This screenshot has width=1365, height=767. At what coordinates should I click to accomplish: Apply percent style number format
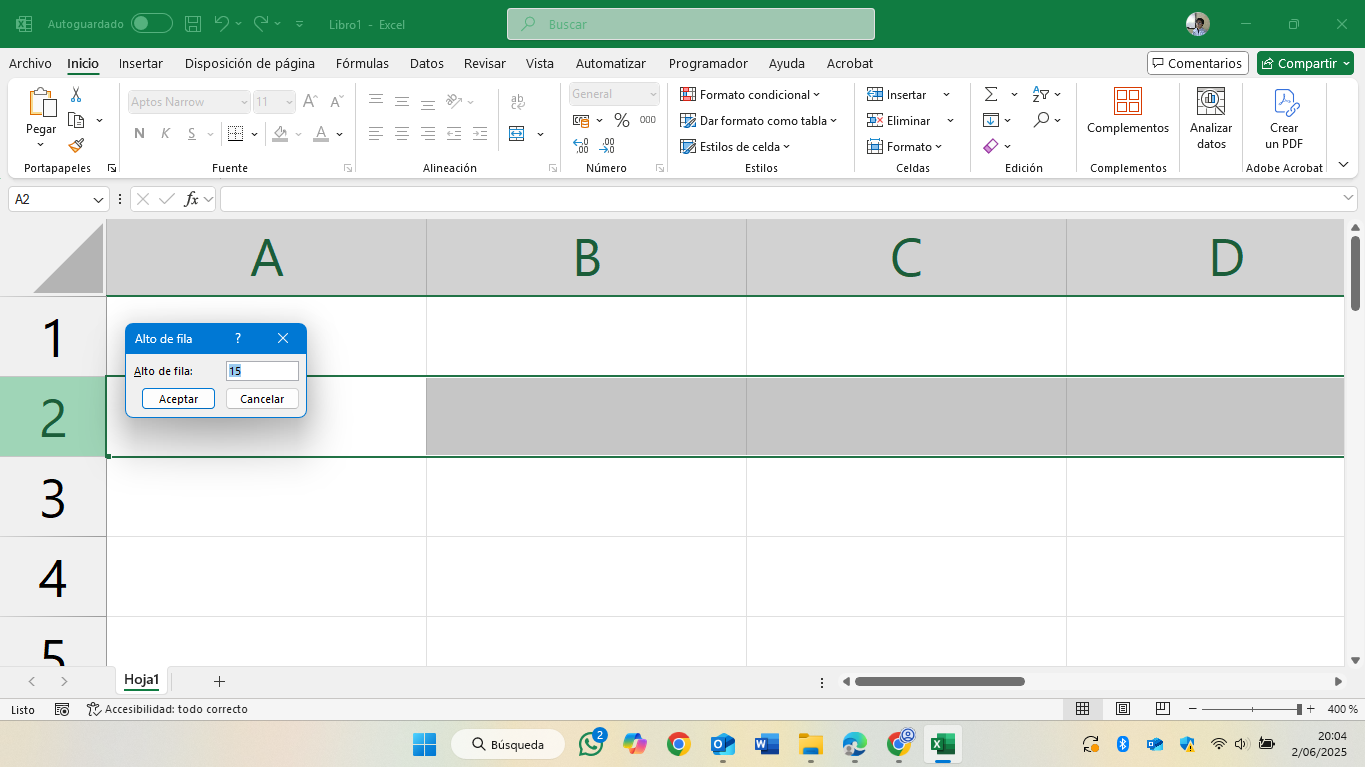pyautogui.click(x=622, y=120)
